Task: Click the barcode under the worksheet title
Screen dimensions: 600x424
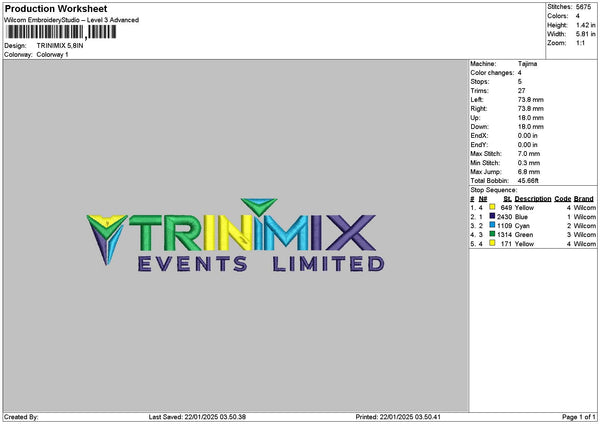Action: [62, 32]
